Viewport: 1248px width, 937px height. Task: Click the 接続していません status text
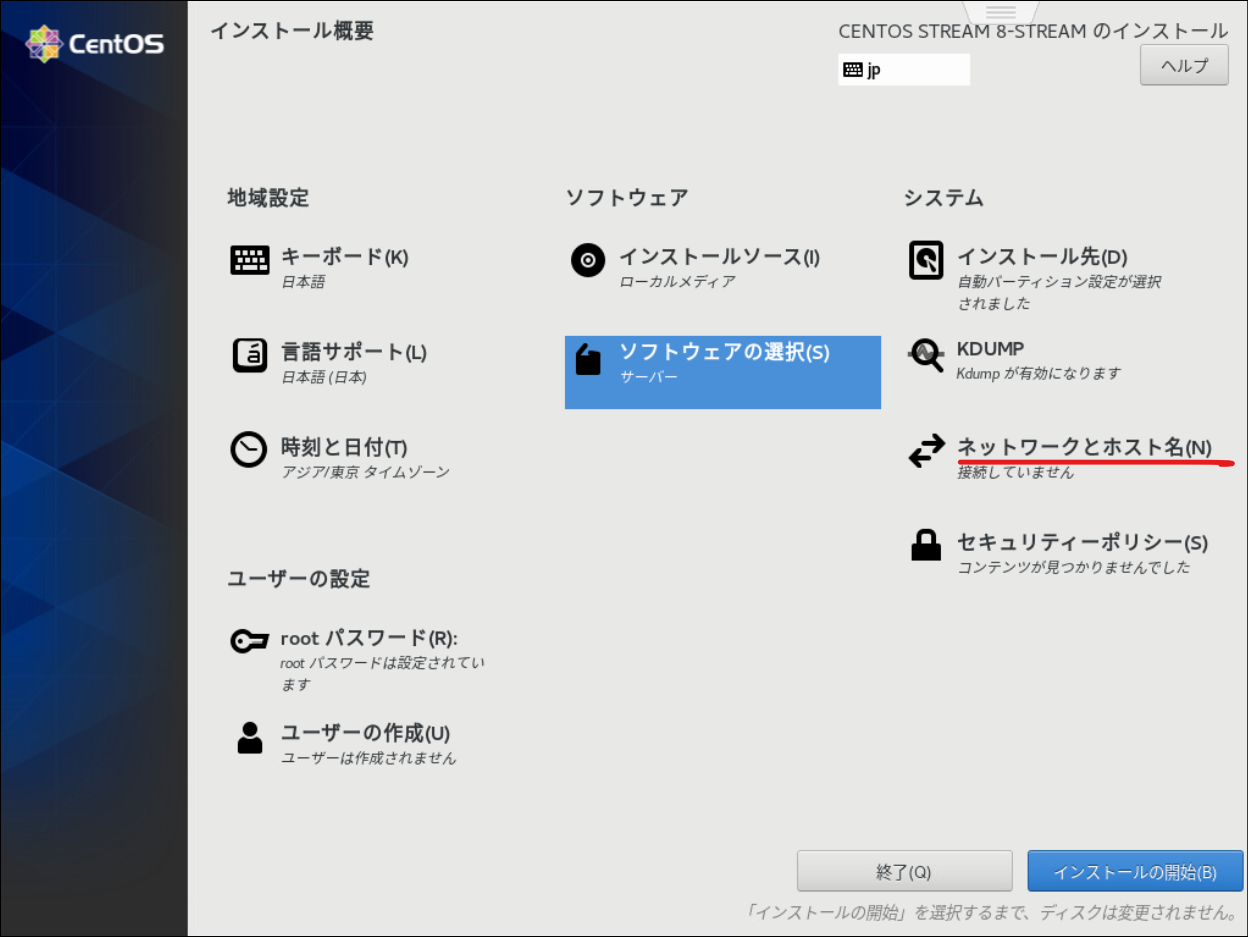pos(1016,472)
